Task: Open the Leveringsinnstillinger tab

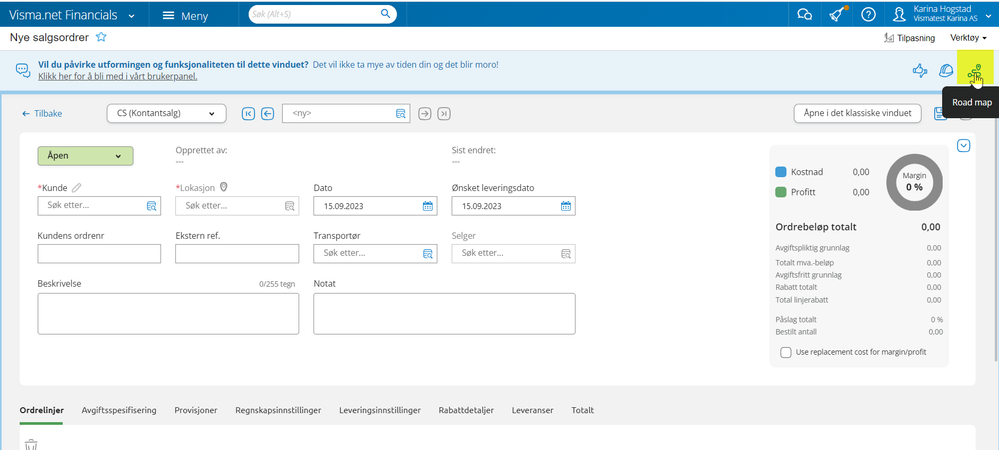Action: click(x=380, y=410)
